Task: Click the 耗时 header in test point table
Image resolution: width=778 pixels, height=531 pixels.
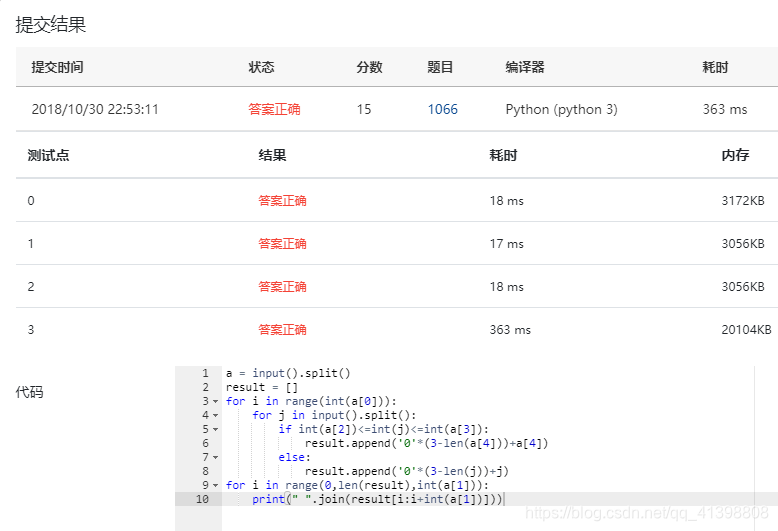Action: pos(503,155)
